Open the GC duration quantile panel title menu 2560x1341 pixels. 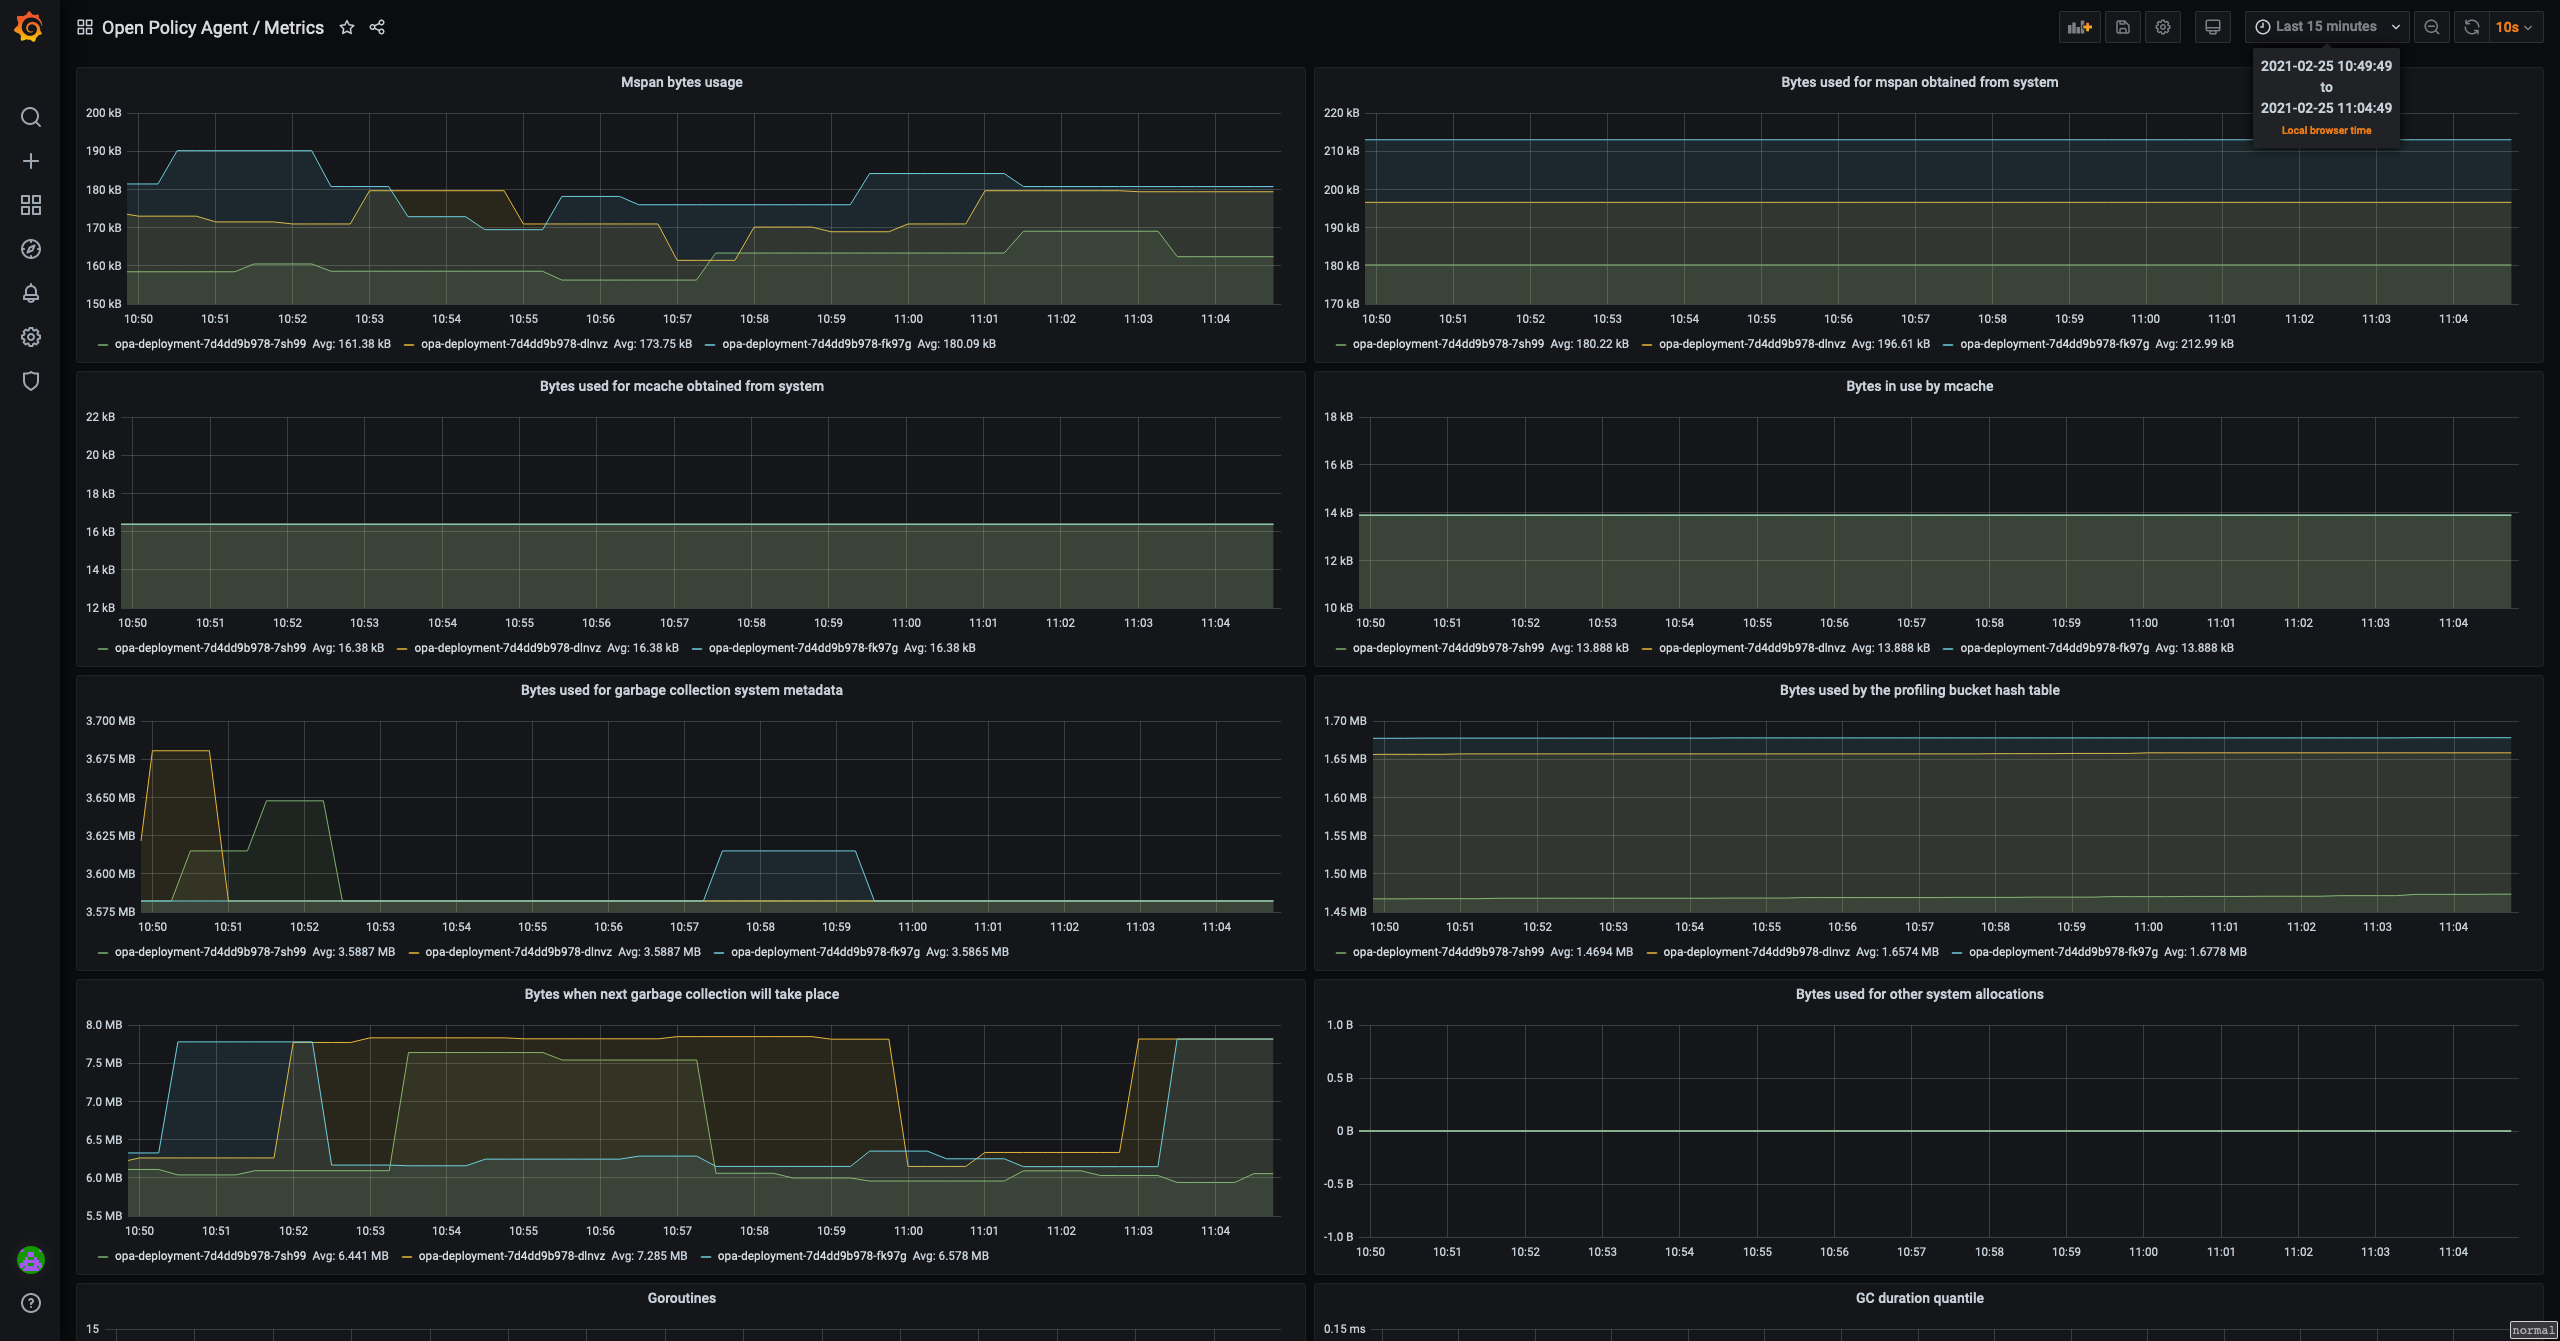[1919, 1298]
